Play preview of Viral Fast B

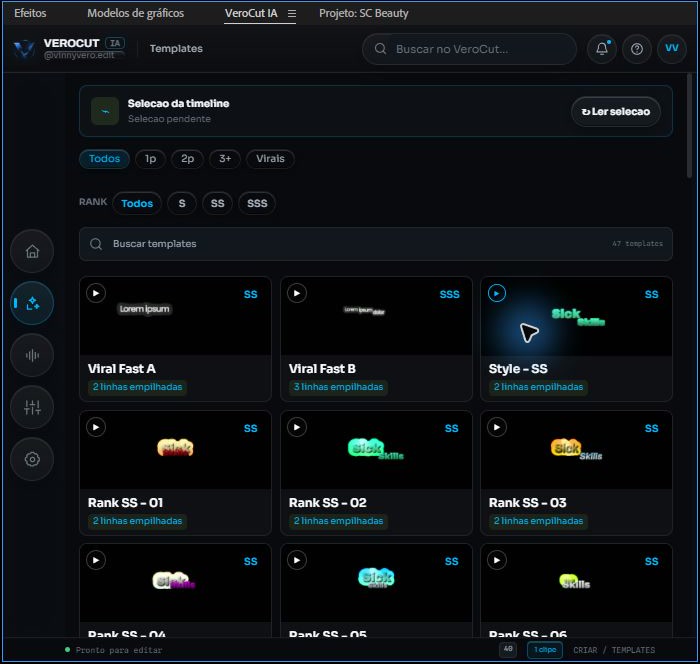pyautogui.click(x=297, y=293)
